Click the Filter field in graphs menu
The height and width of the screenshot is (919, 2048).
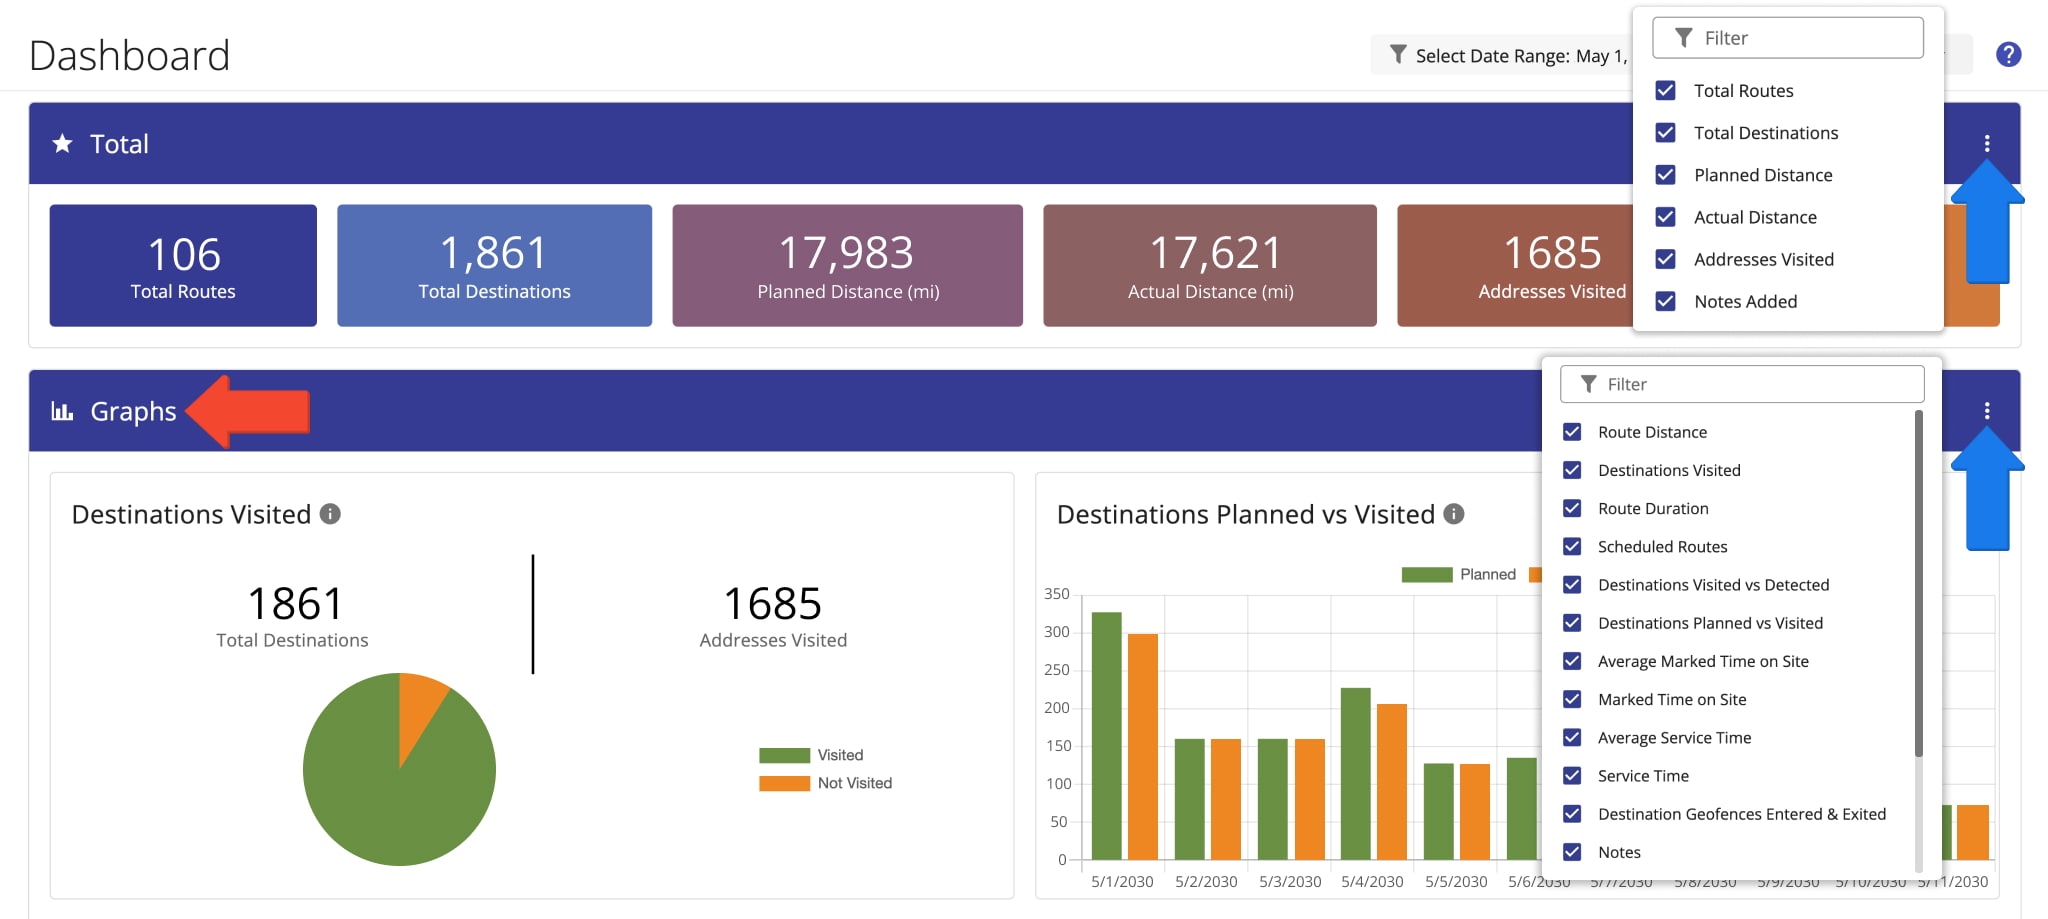(x=1741, y=384)
